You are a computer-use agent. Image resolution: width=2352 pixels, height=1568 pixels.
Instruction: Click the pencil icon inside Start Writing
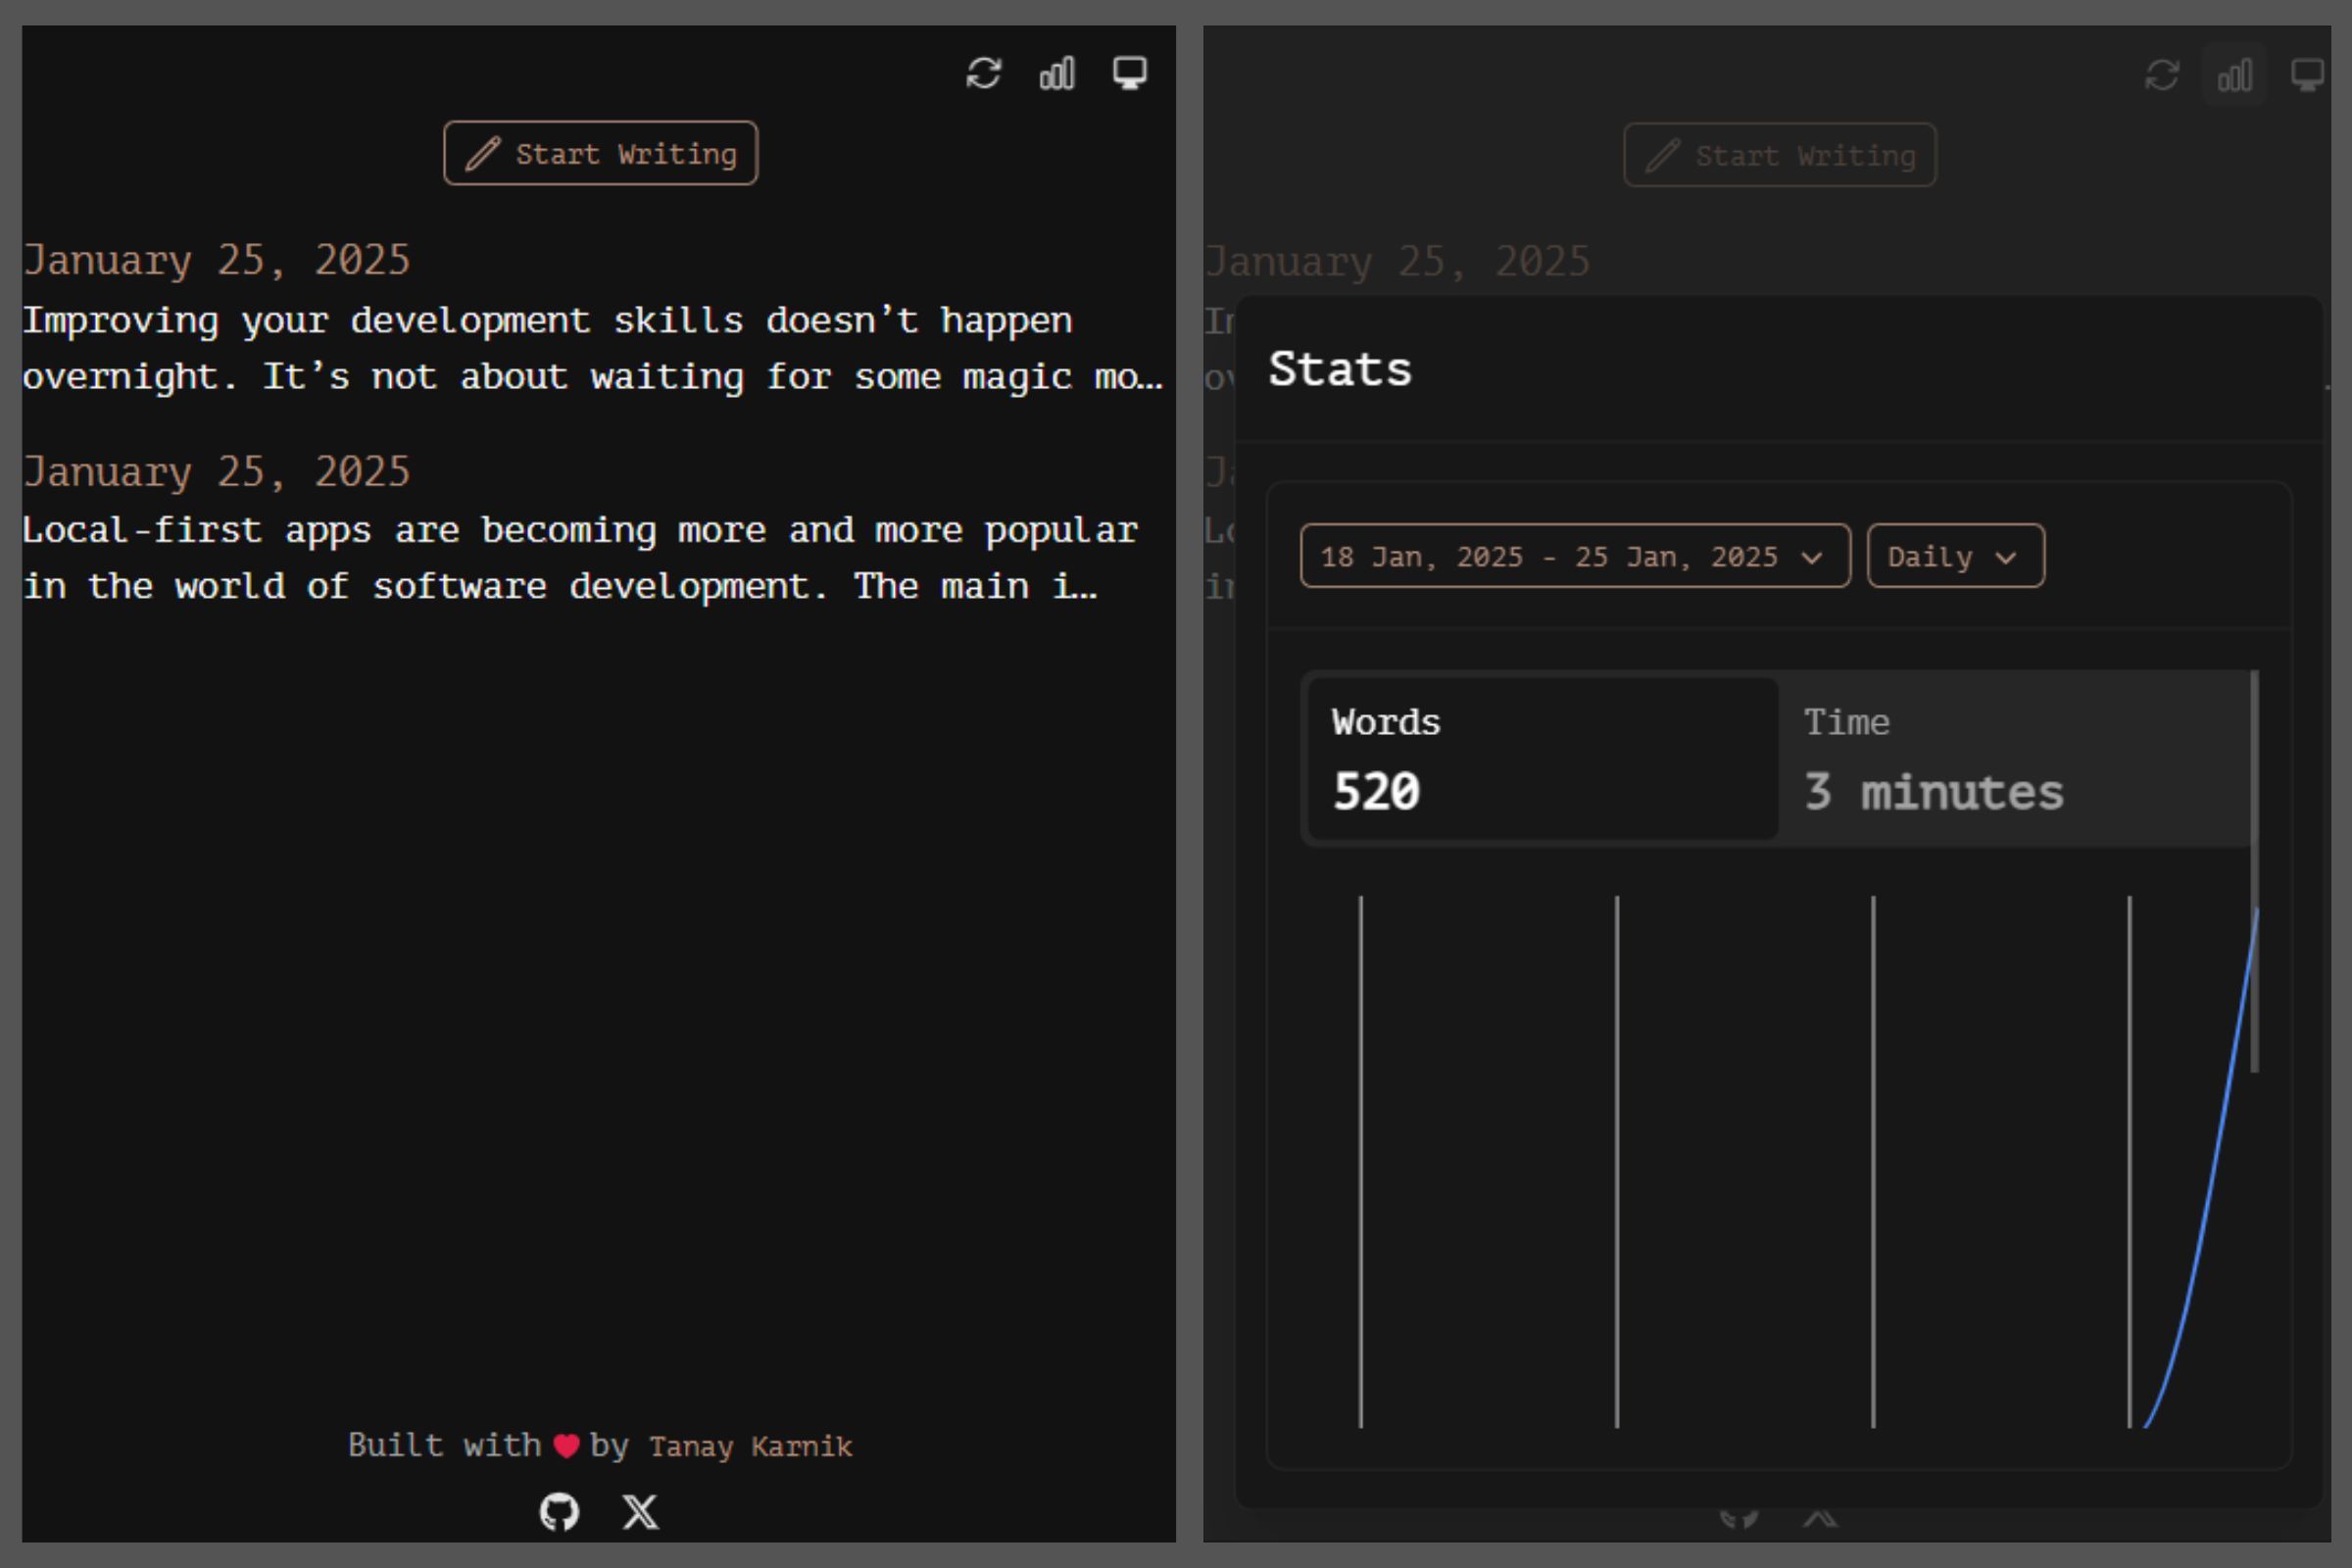point(484,153)
